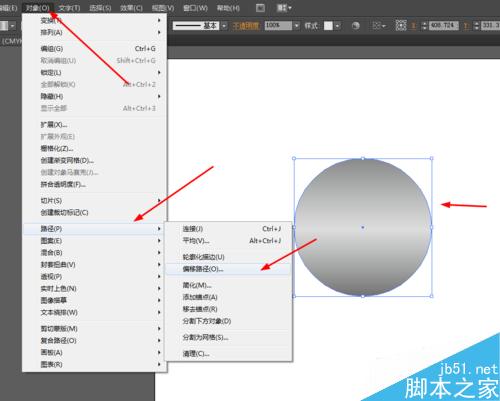Click the Bridge icon in menu bar
This screenshot has height=401, width=500.
(x=260, y=8)
